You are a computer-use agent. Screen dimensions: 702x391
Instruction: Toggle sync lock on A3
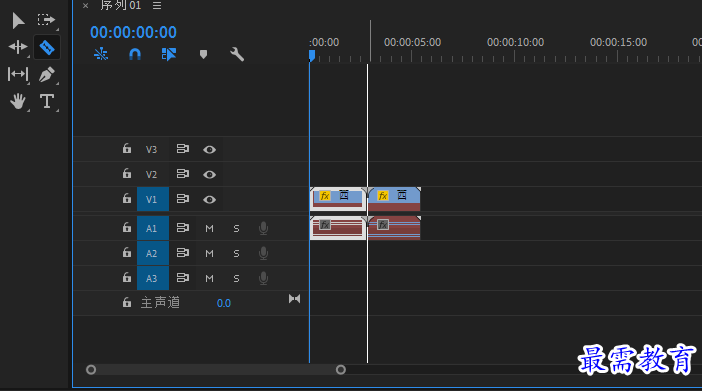coord(182,278)
